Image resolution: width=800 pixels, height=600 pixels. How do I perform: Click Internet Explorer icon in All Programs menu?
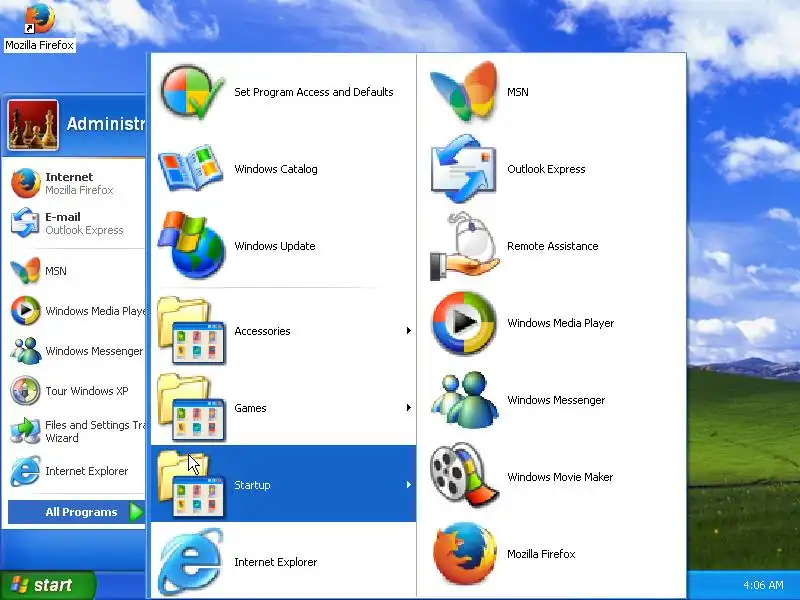click(x=191, y=562)
